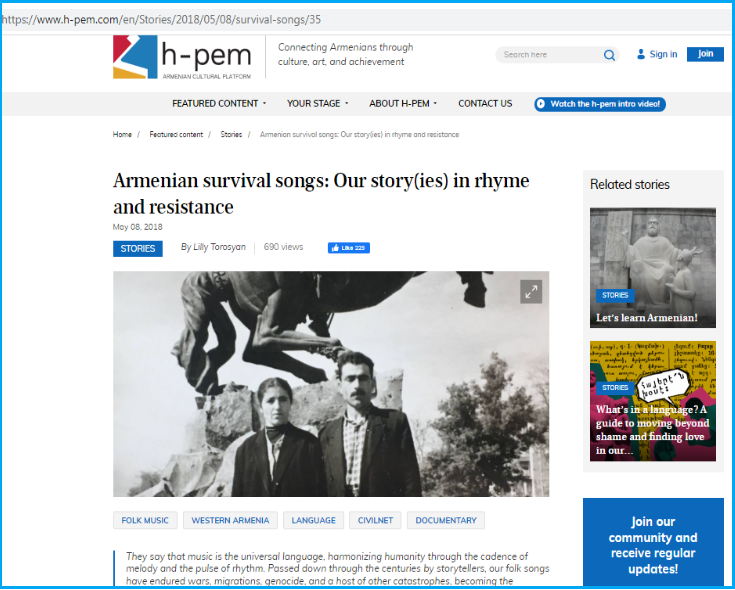Open the Stories breadcrumb link

coord(231,134)
